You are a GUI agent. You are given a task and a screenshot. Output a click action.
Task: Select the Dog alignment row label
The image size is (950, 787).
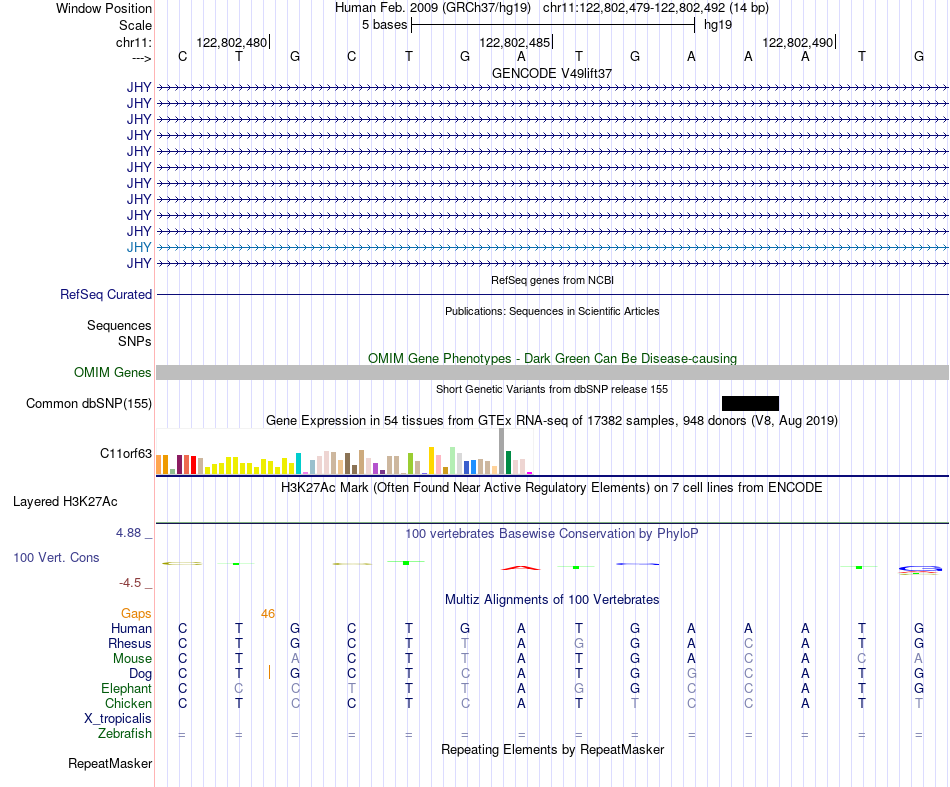pyautogui.click(x=140, y=674)
